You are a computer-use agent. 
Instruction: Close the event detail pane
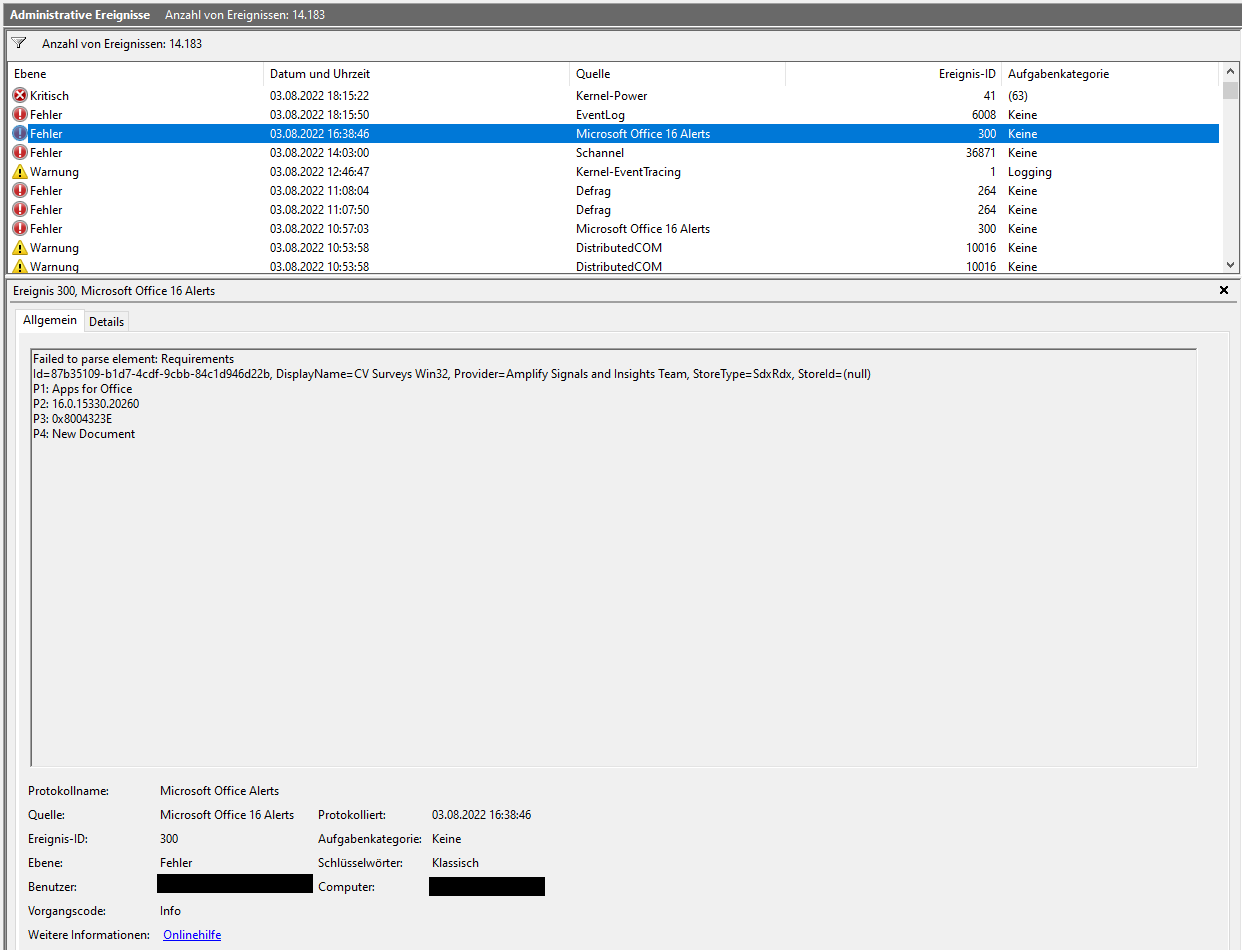[1224, 290]
